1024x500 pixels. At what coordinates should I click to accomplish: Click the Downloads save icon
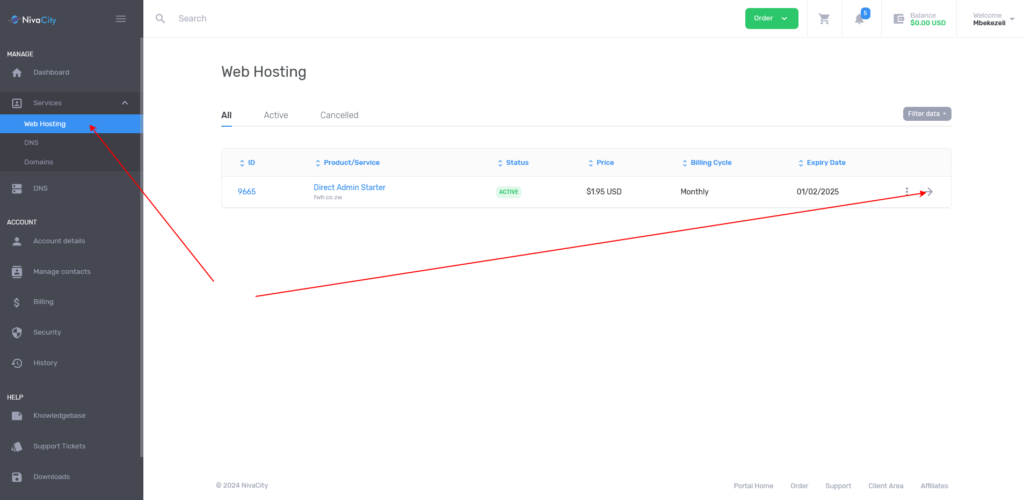(17, 477)
